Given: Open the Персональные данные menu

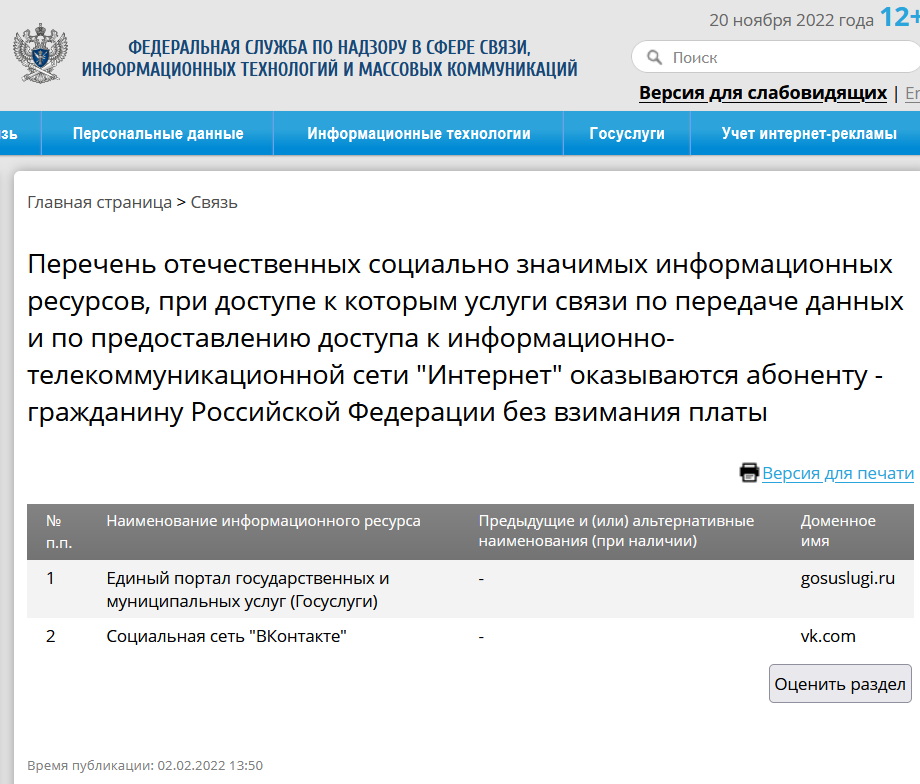Looking at the screenshot, I should [x=158, y=133].
